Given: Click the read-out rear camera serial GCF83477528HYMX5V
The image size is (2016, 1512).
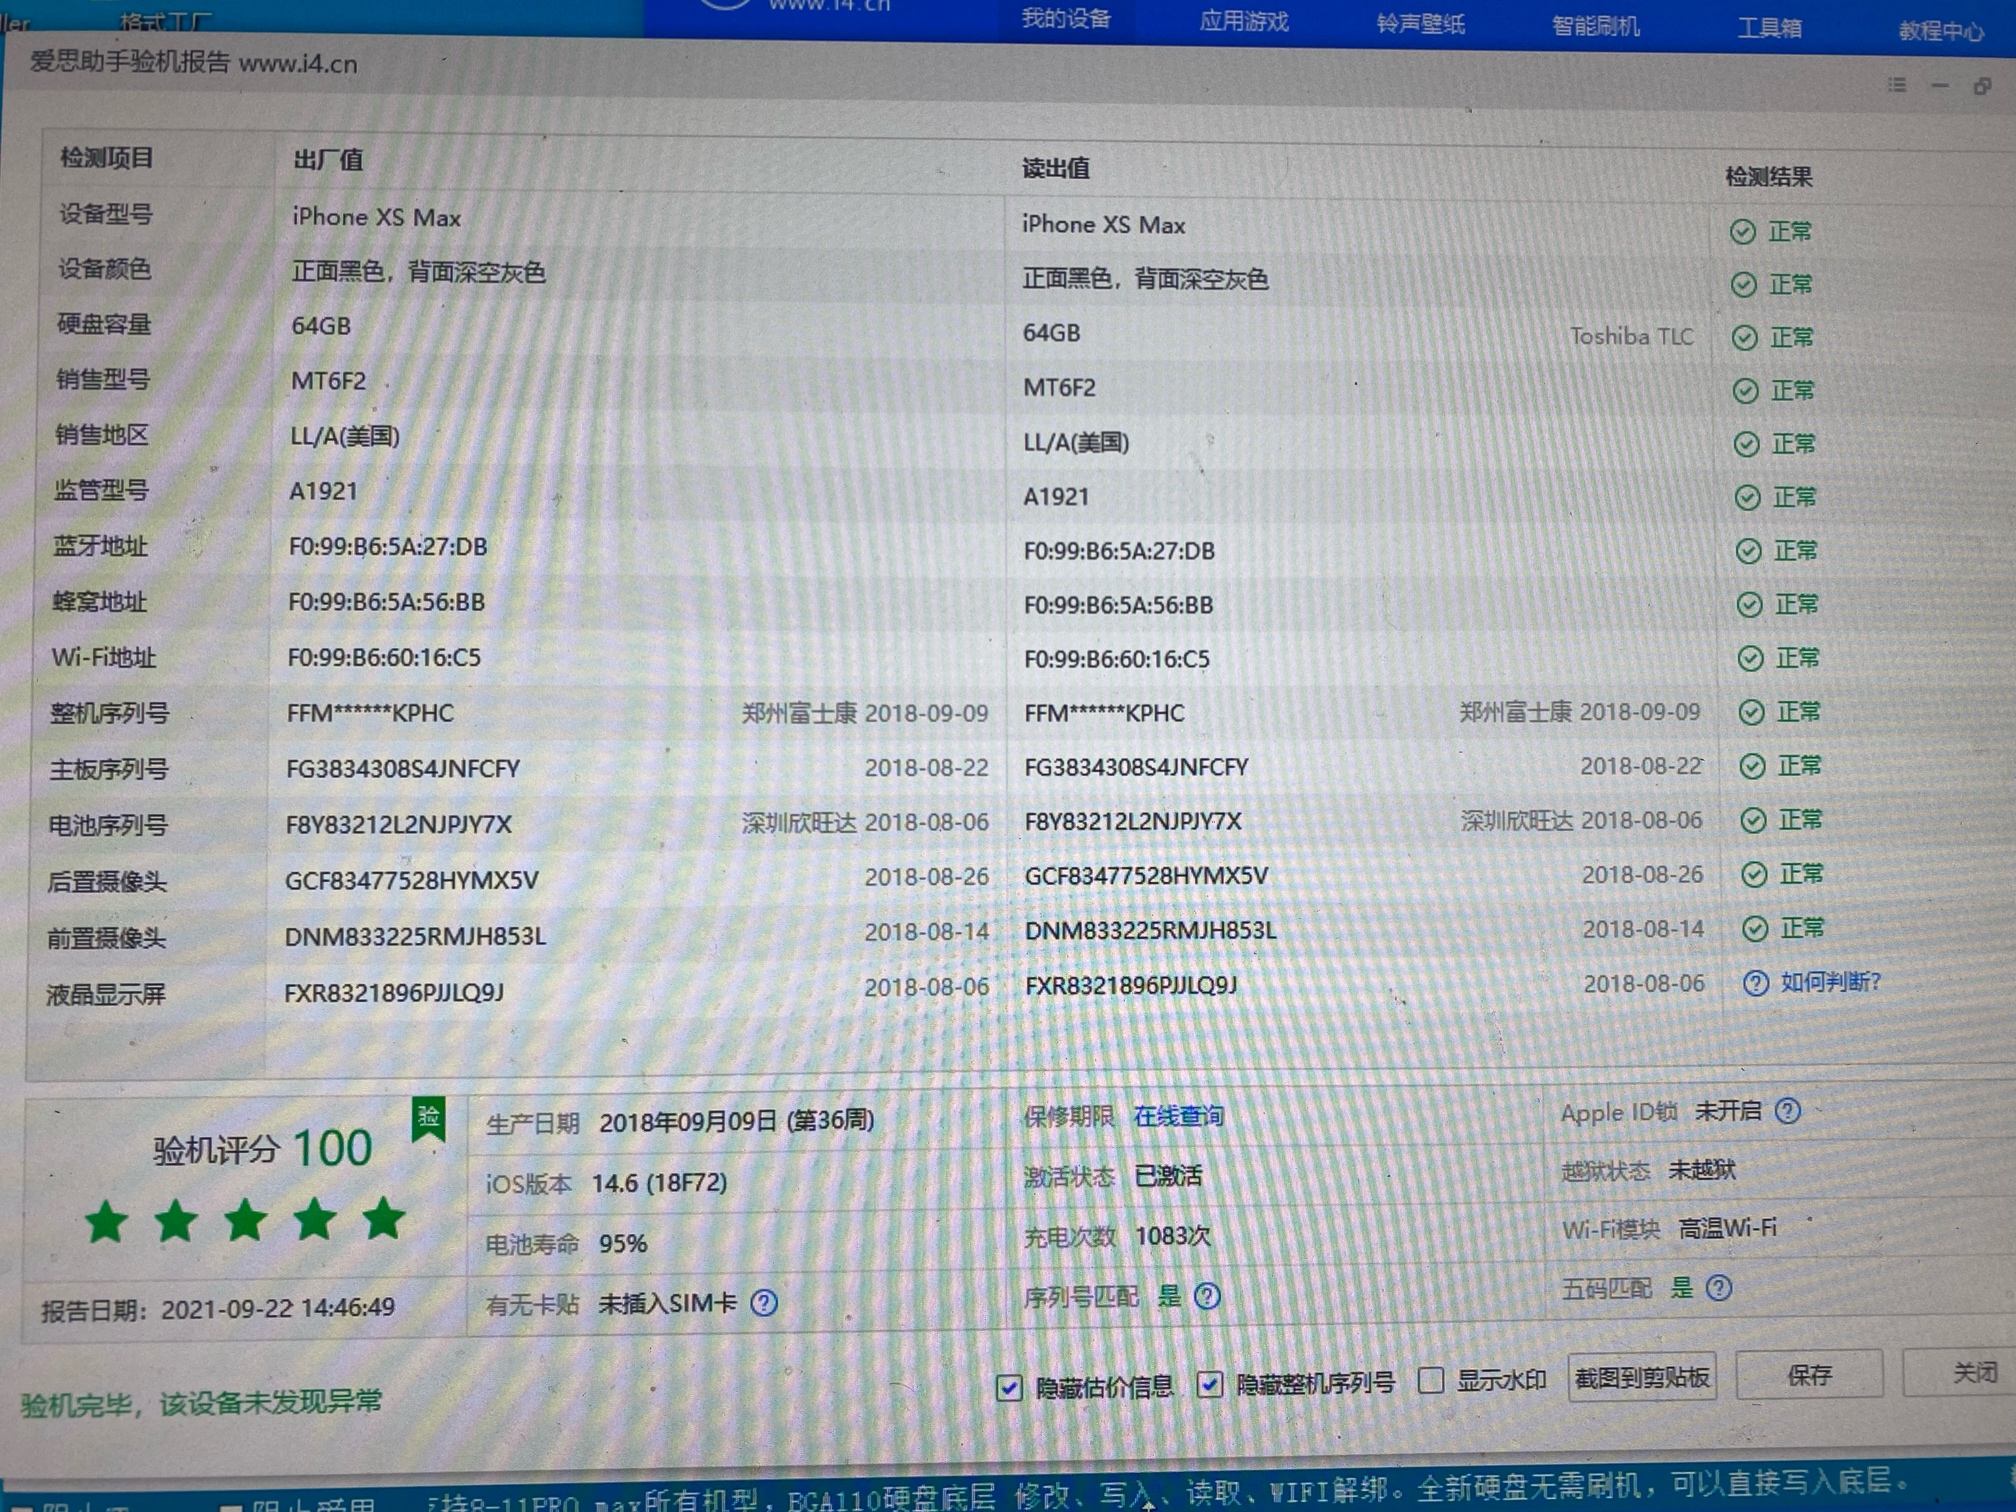Looking at the screenshot, I should click(1146, 876).
